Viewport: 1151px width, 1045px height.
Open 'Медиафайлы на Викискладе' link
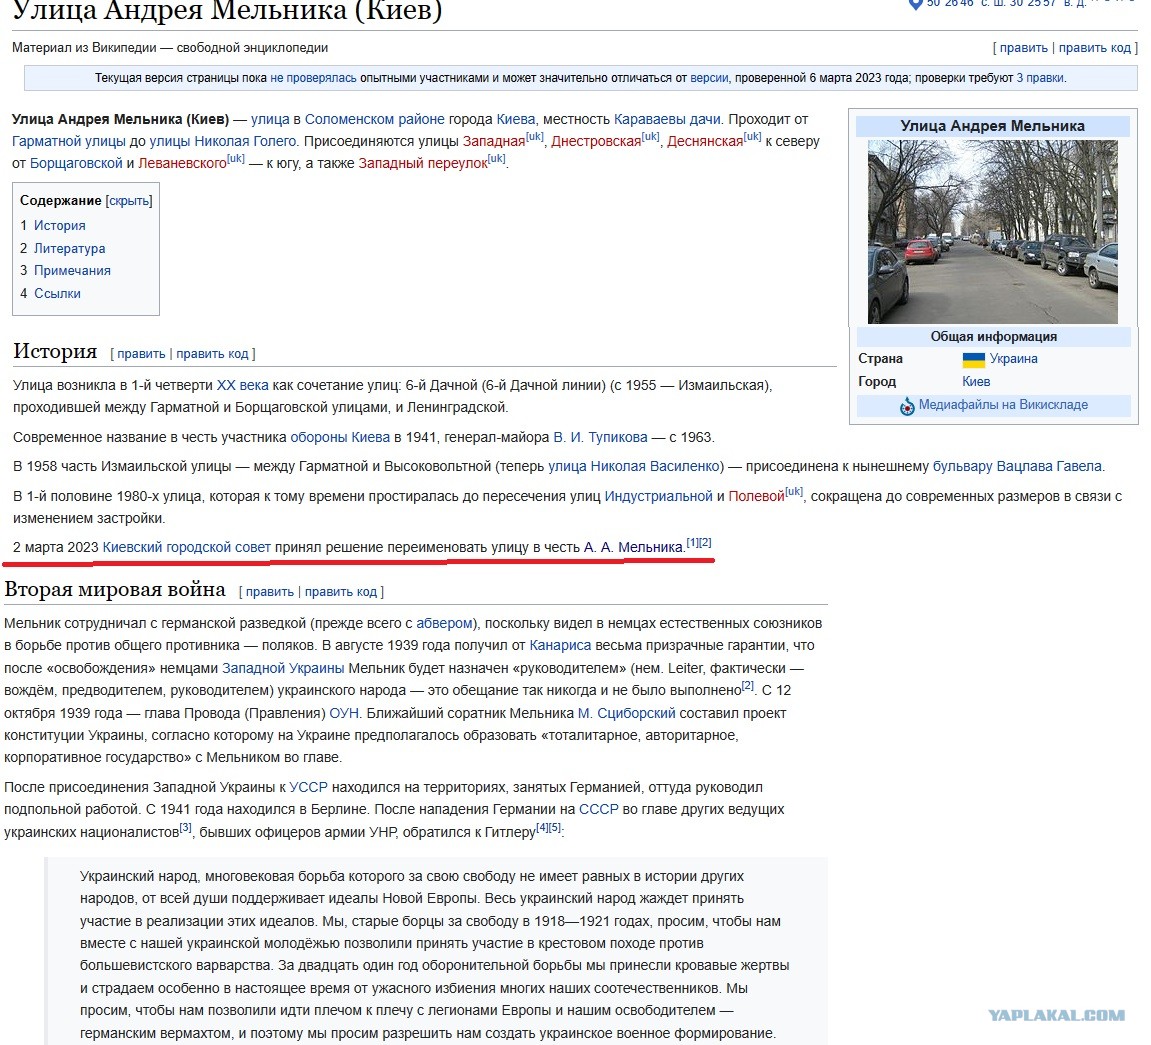pyautogui.click(x=1003, y=405)
